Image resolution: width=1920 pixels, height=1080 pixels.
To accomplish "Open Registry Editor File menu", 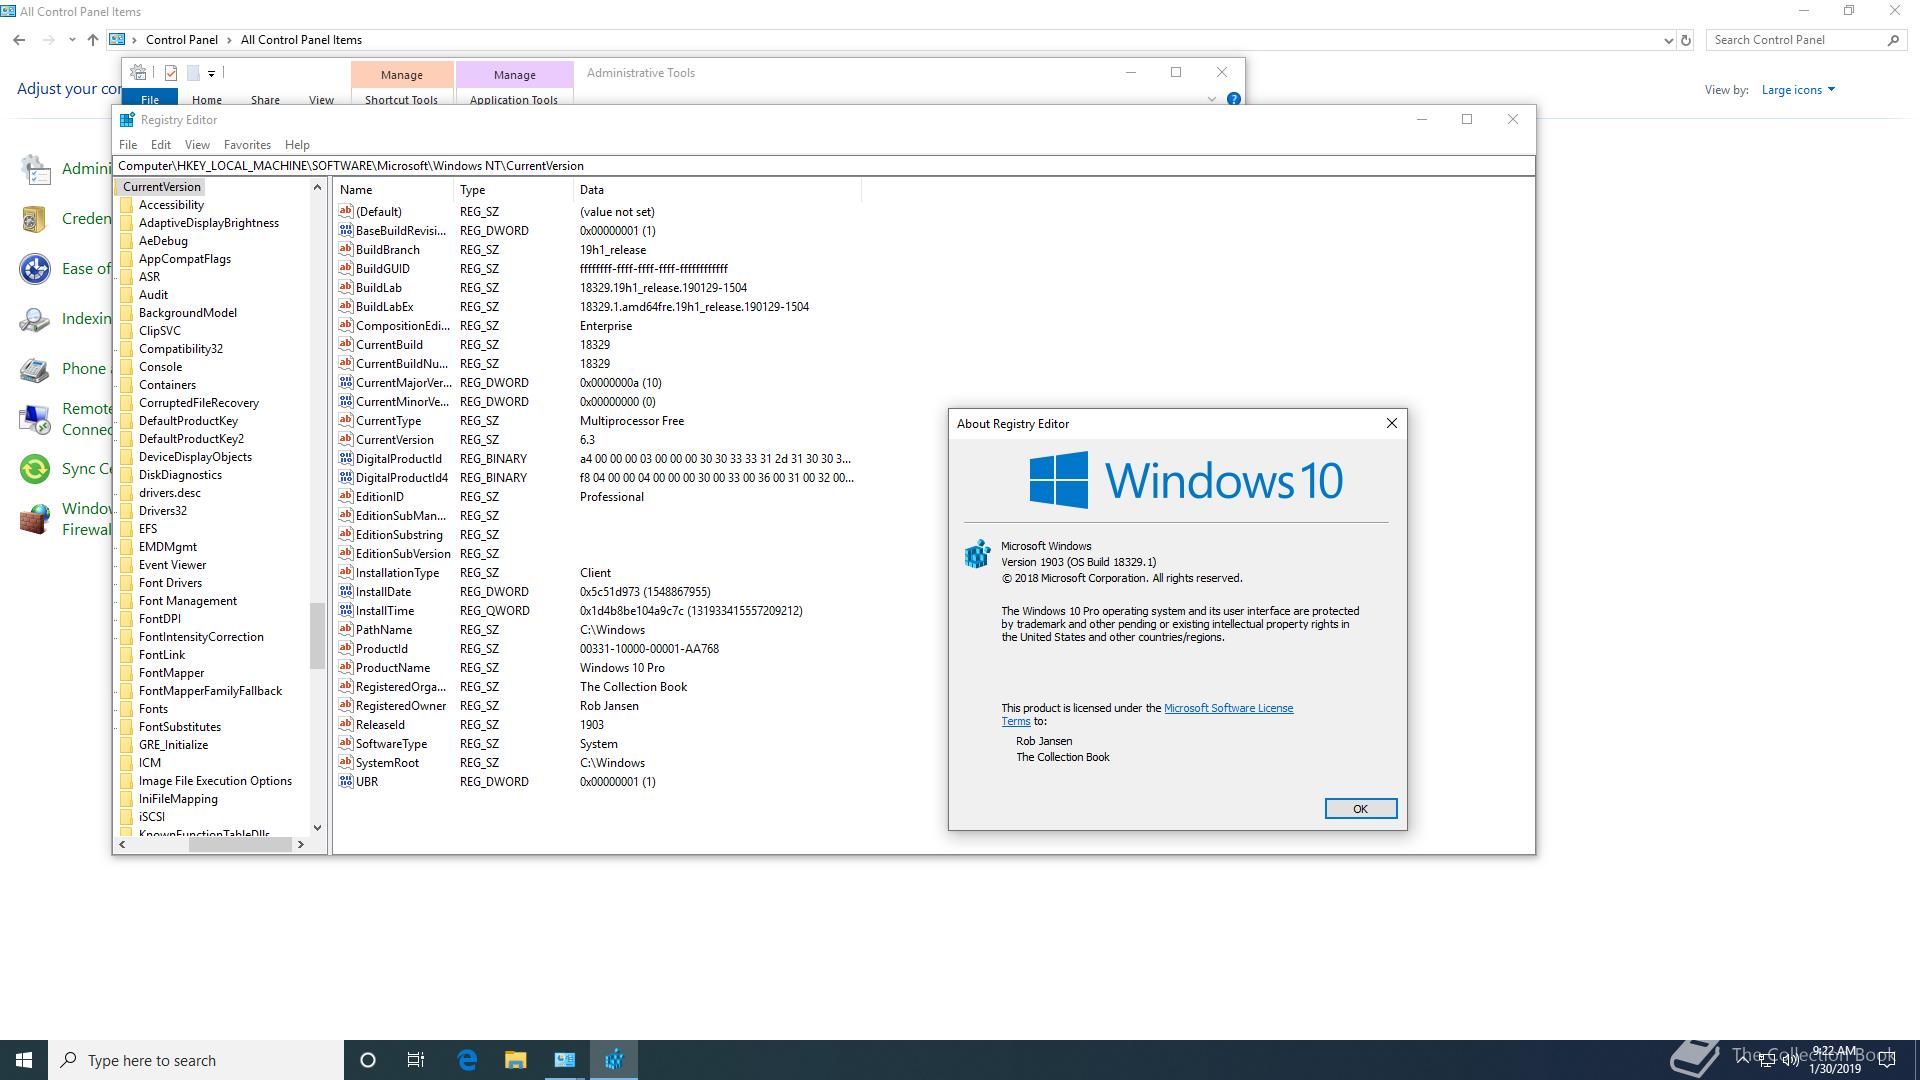I will point(128,144).
